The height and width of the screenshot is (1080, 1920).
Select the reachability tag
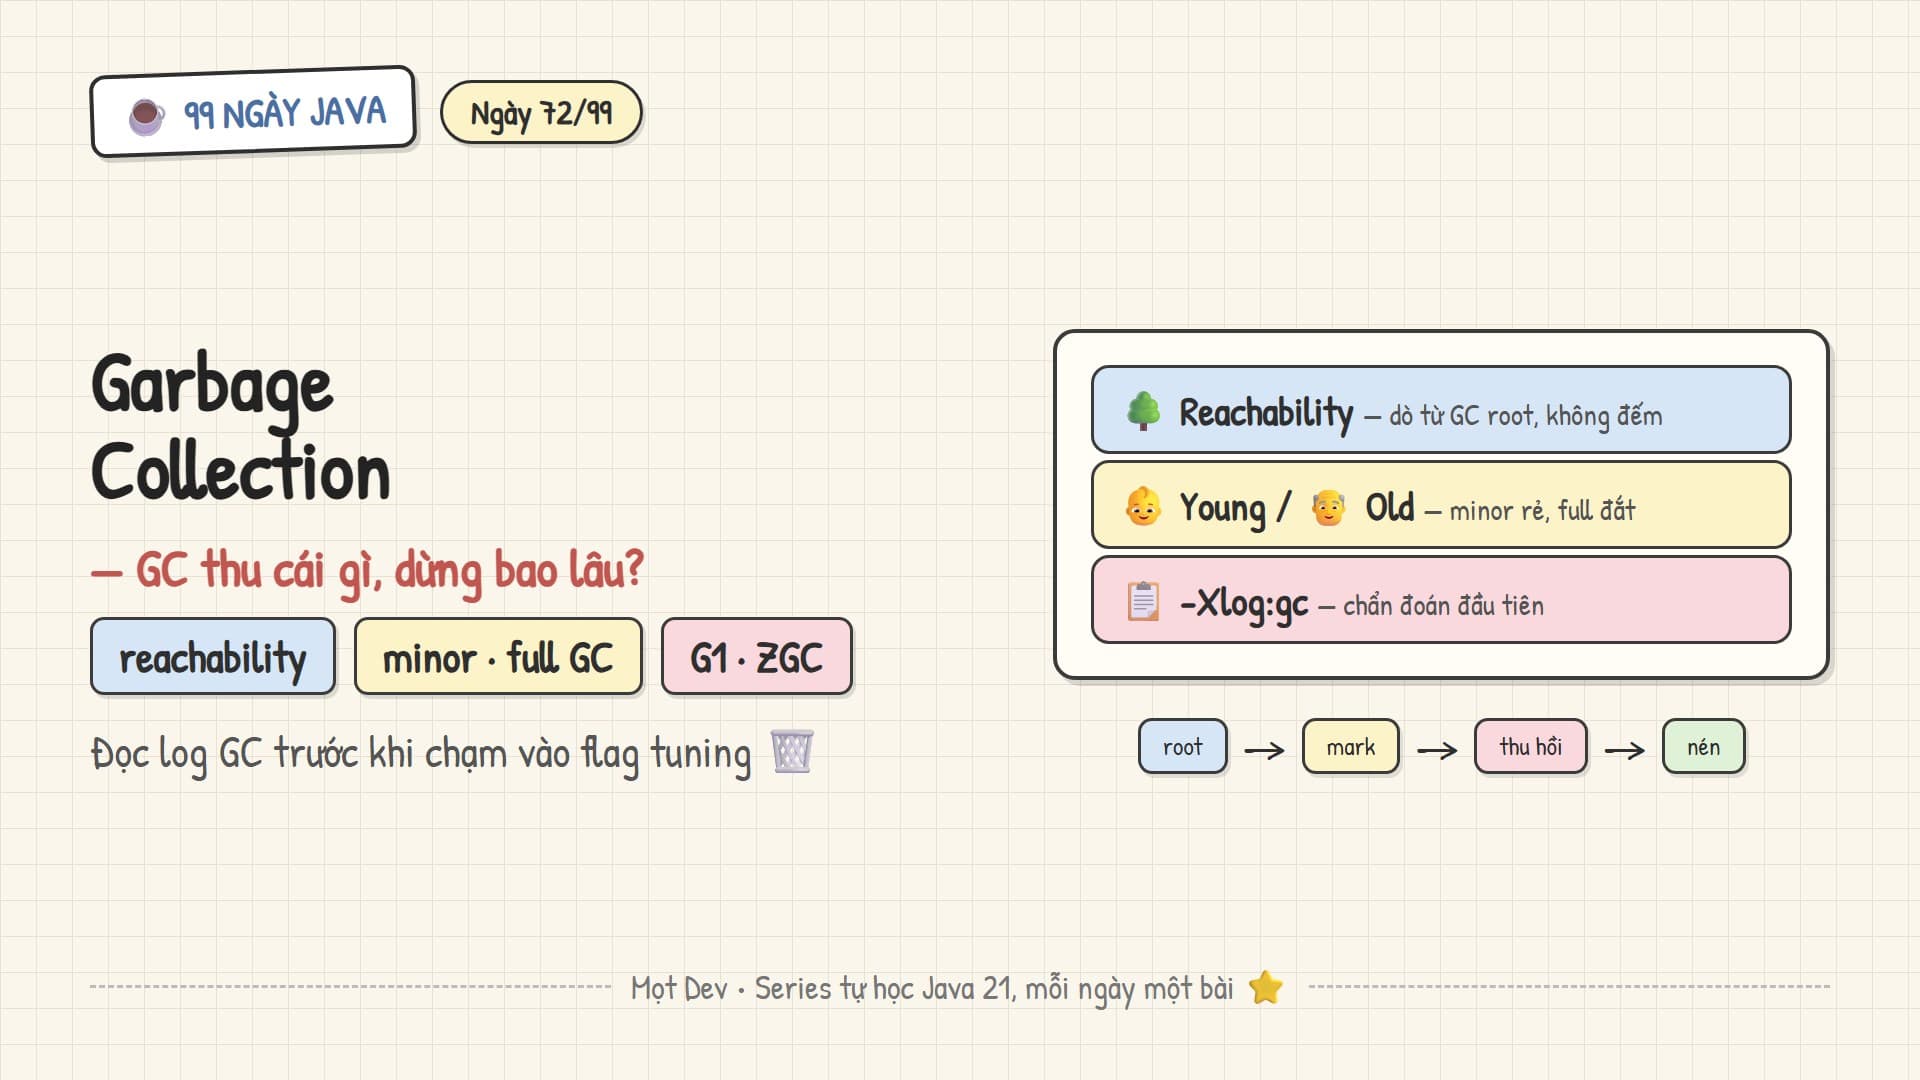click(x=213, y=657)
